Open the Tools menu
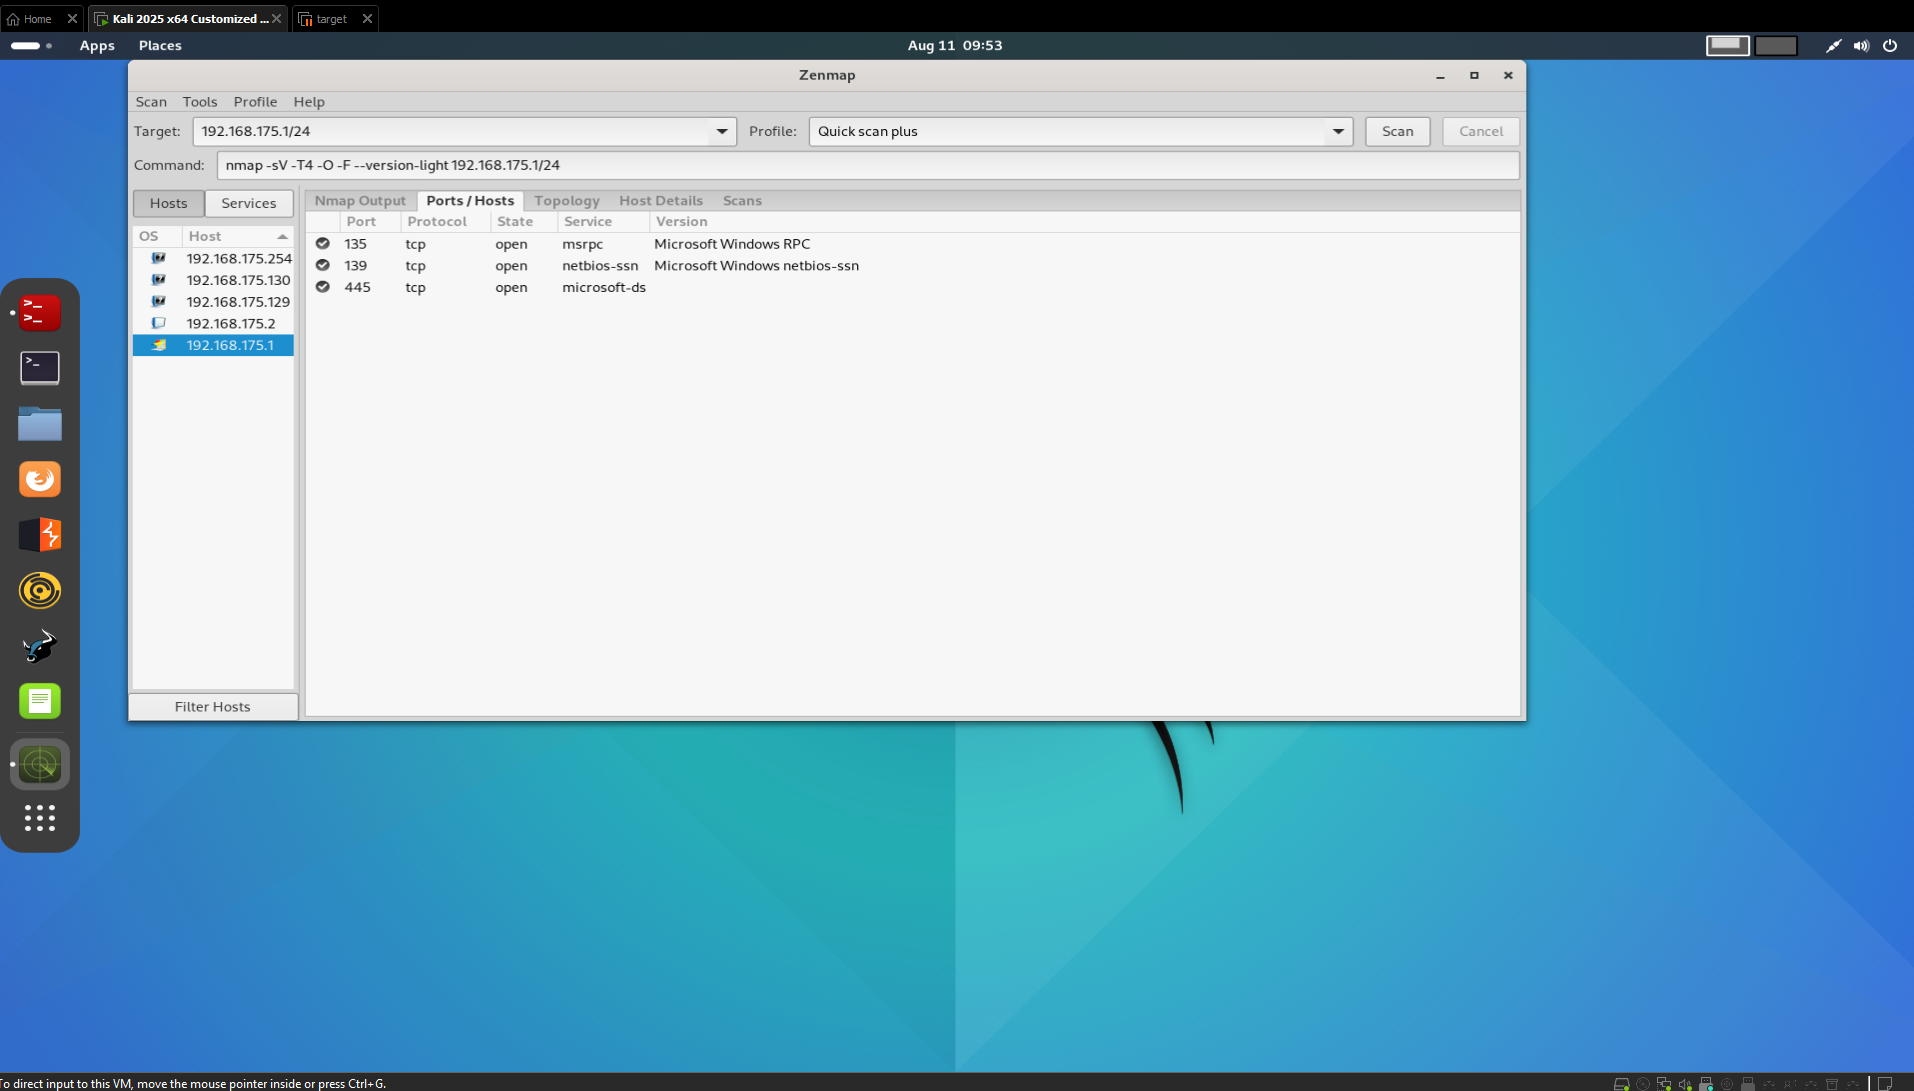1914x1091 pixels. point(200,102)
